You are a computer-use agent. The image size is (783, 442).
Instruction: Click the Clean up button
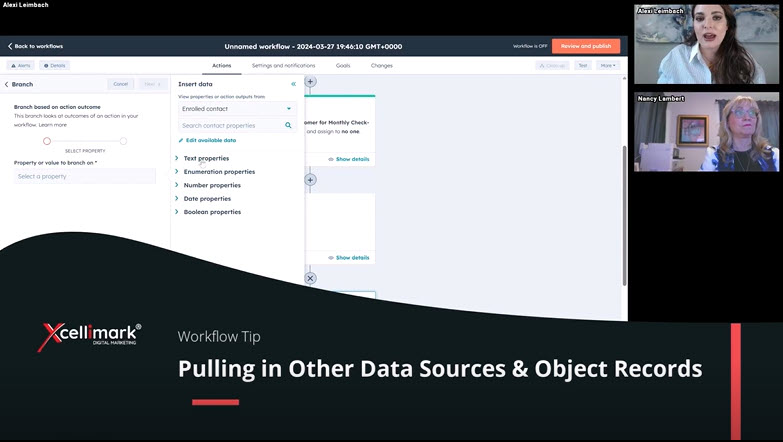pos(552,65)
